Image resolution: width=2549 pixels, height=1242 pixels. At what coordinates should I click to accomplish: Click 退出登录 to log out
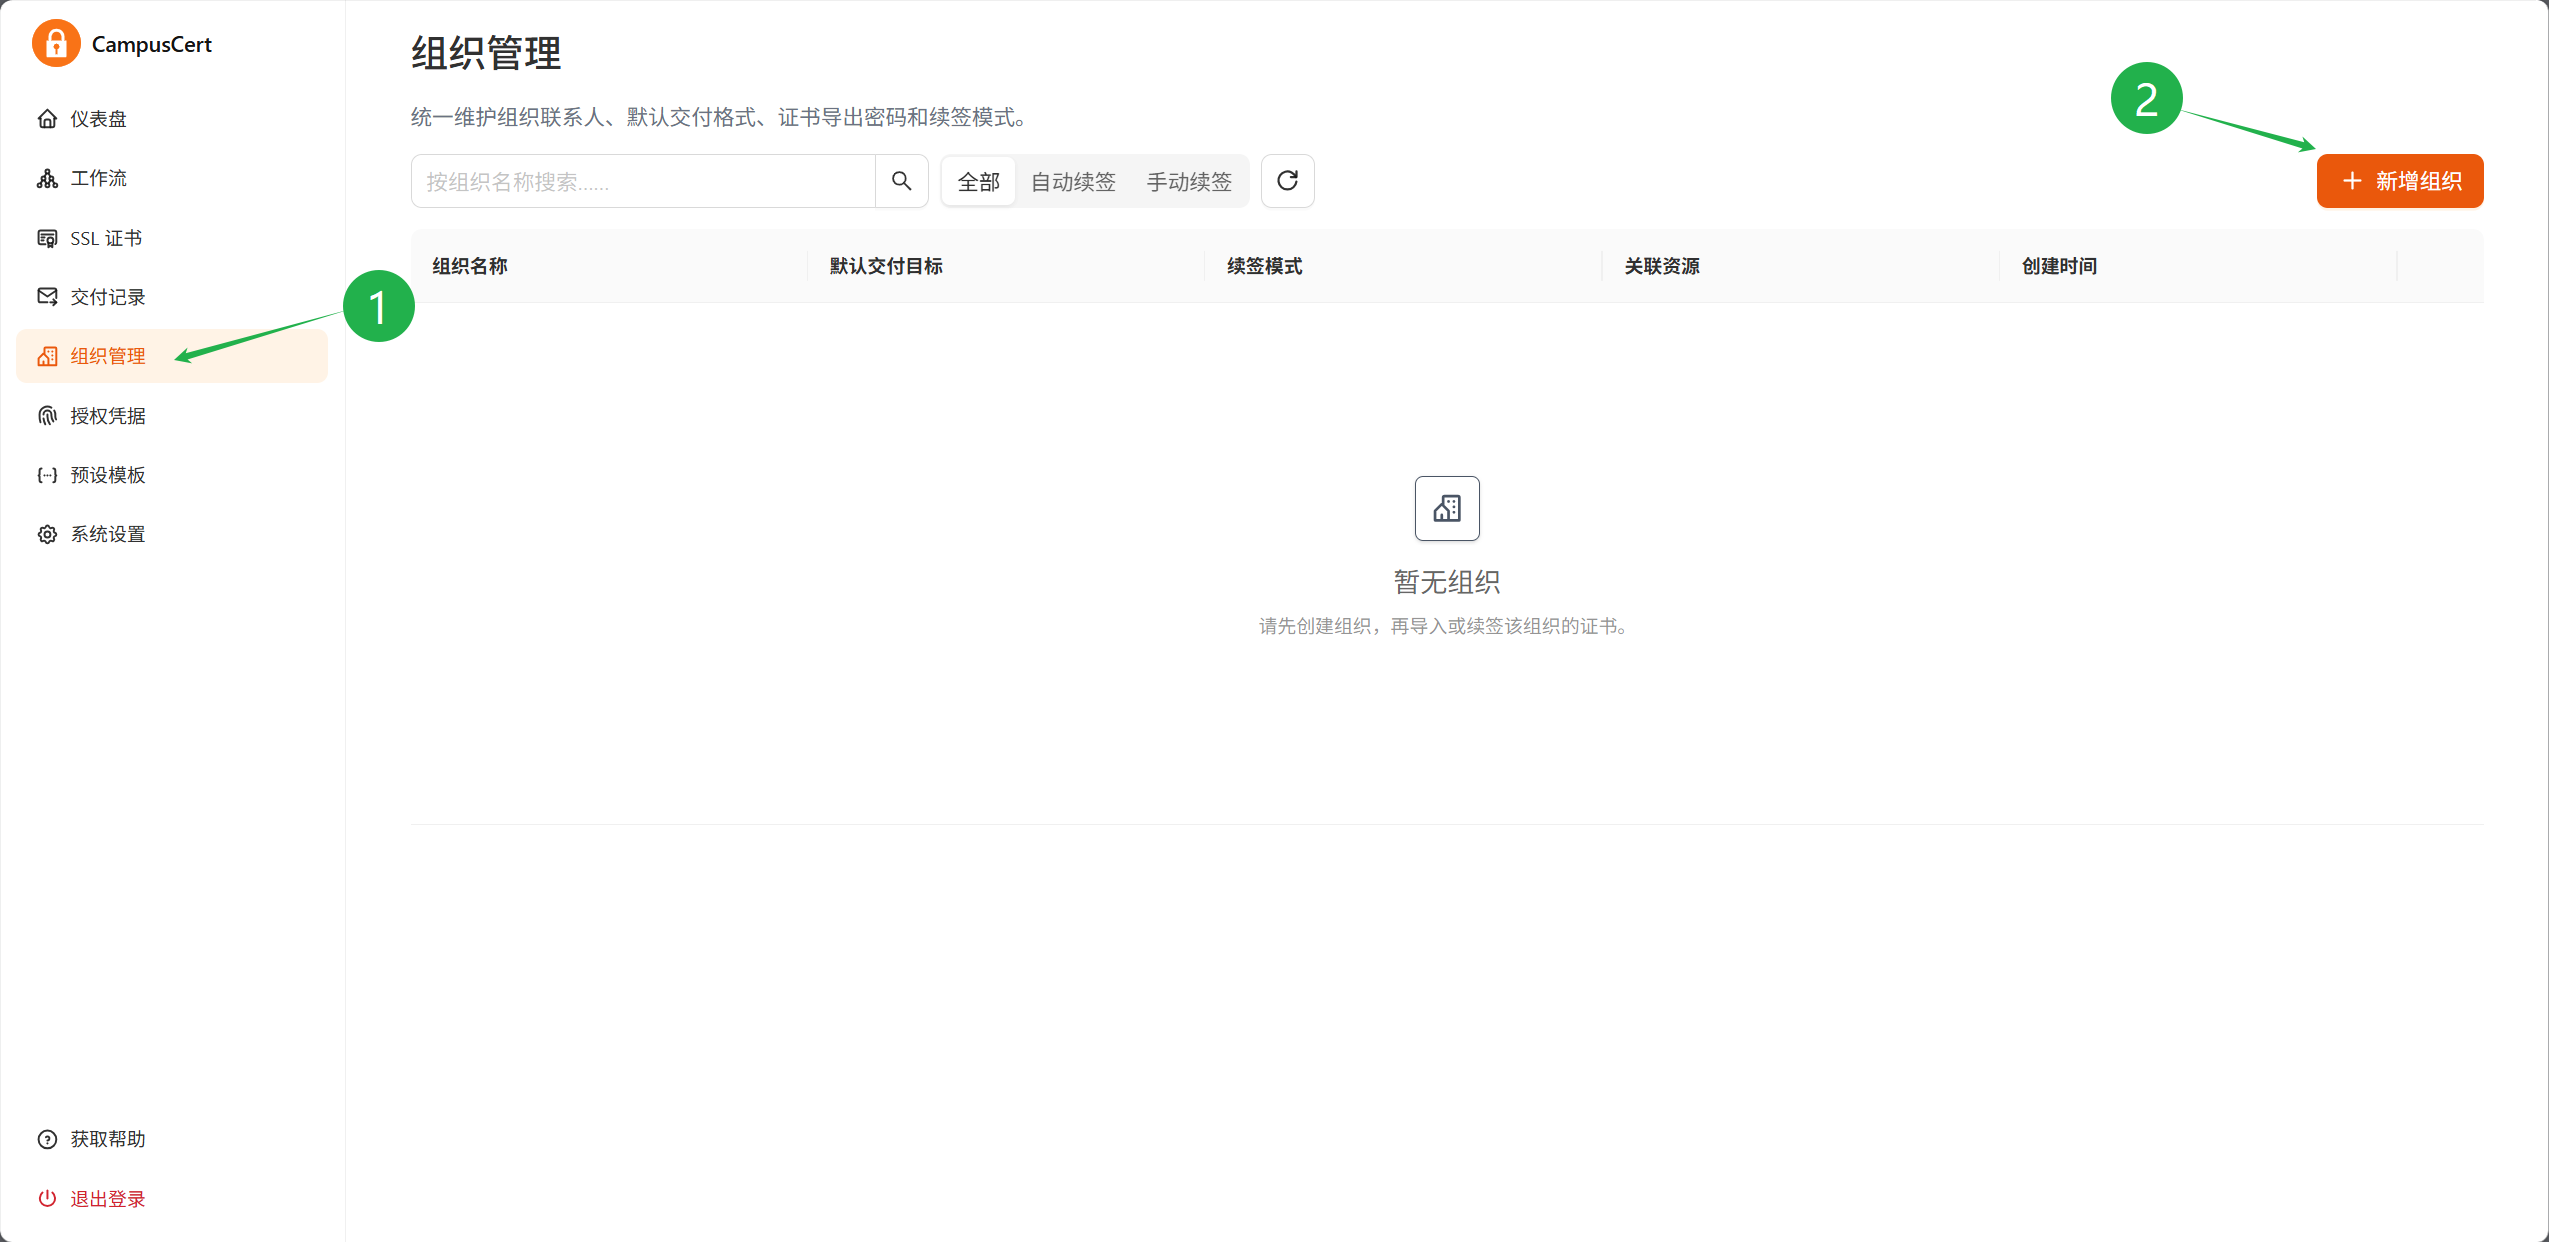tap(172, 1198)
